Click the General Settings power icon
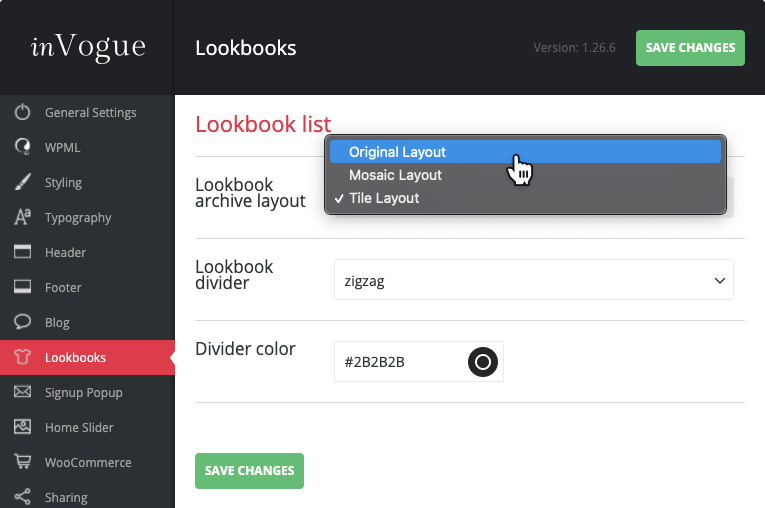765x508 pixels. point(22,113)
